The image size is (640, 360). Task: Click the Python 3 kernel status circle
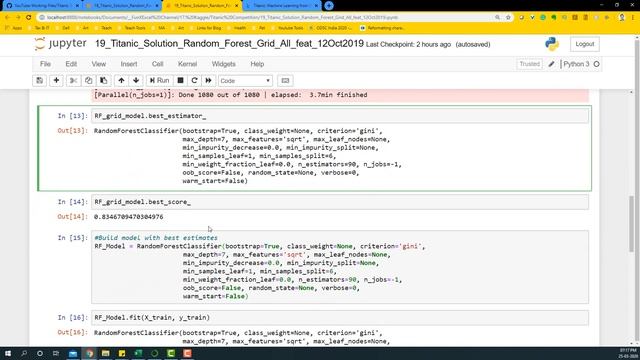tap(596, 64)
